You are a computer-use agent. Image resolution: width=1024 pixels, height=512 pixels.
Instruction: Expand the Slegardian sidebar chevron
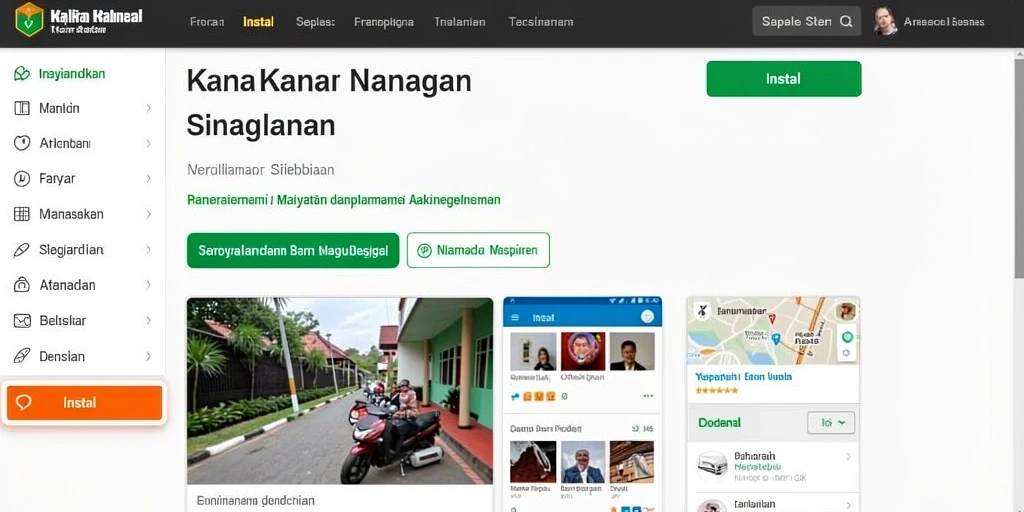148,249
